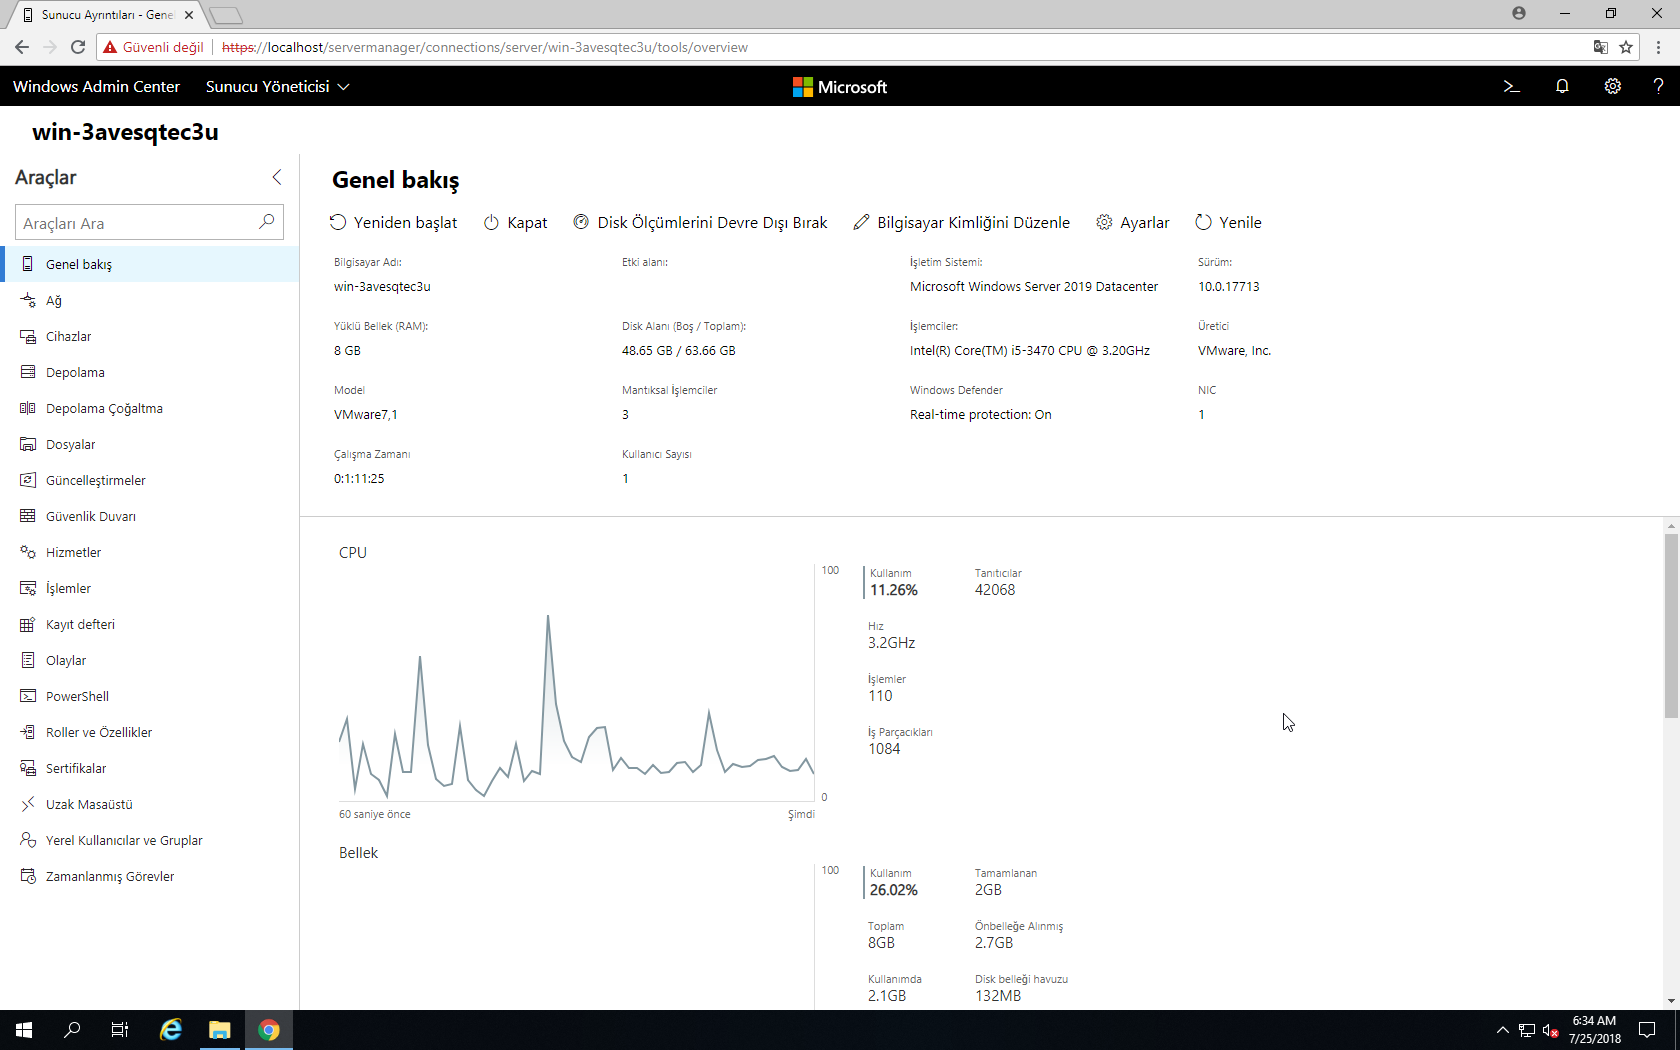The image size is (1680, 1050).
Task: Click the Kullanıcı Sayısı value 1
Action: (625, 479)
